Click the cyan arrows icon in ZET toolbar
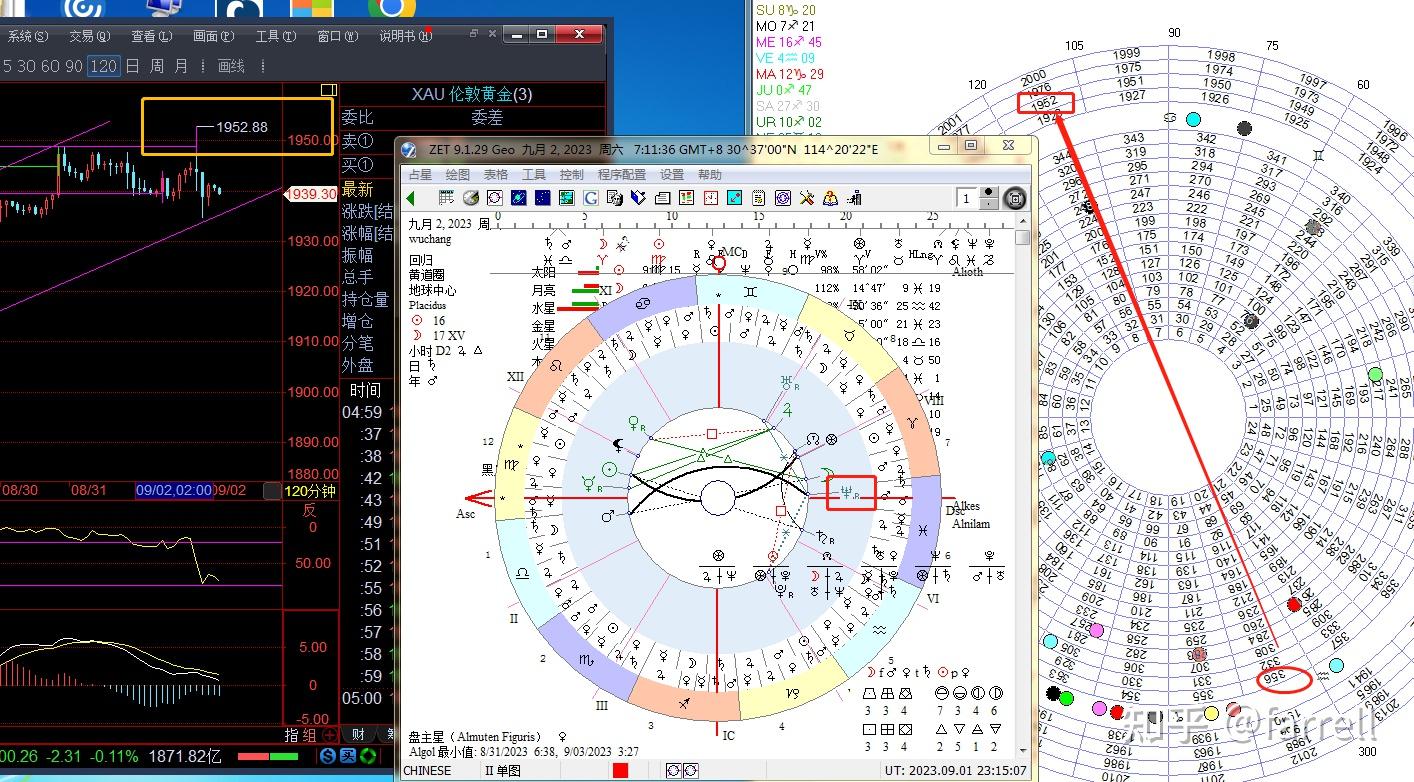The width and height of the screenshot is (1414, 782). point(734,198)
